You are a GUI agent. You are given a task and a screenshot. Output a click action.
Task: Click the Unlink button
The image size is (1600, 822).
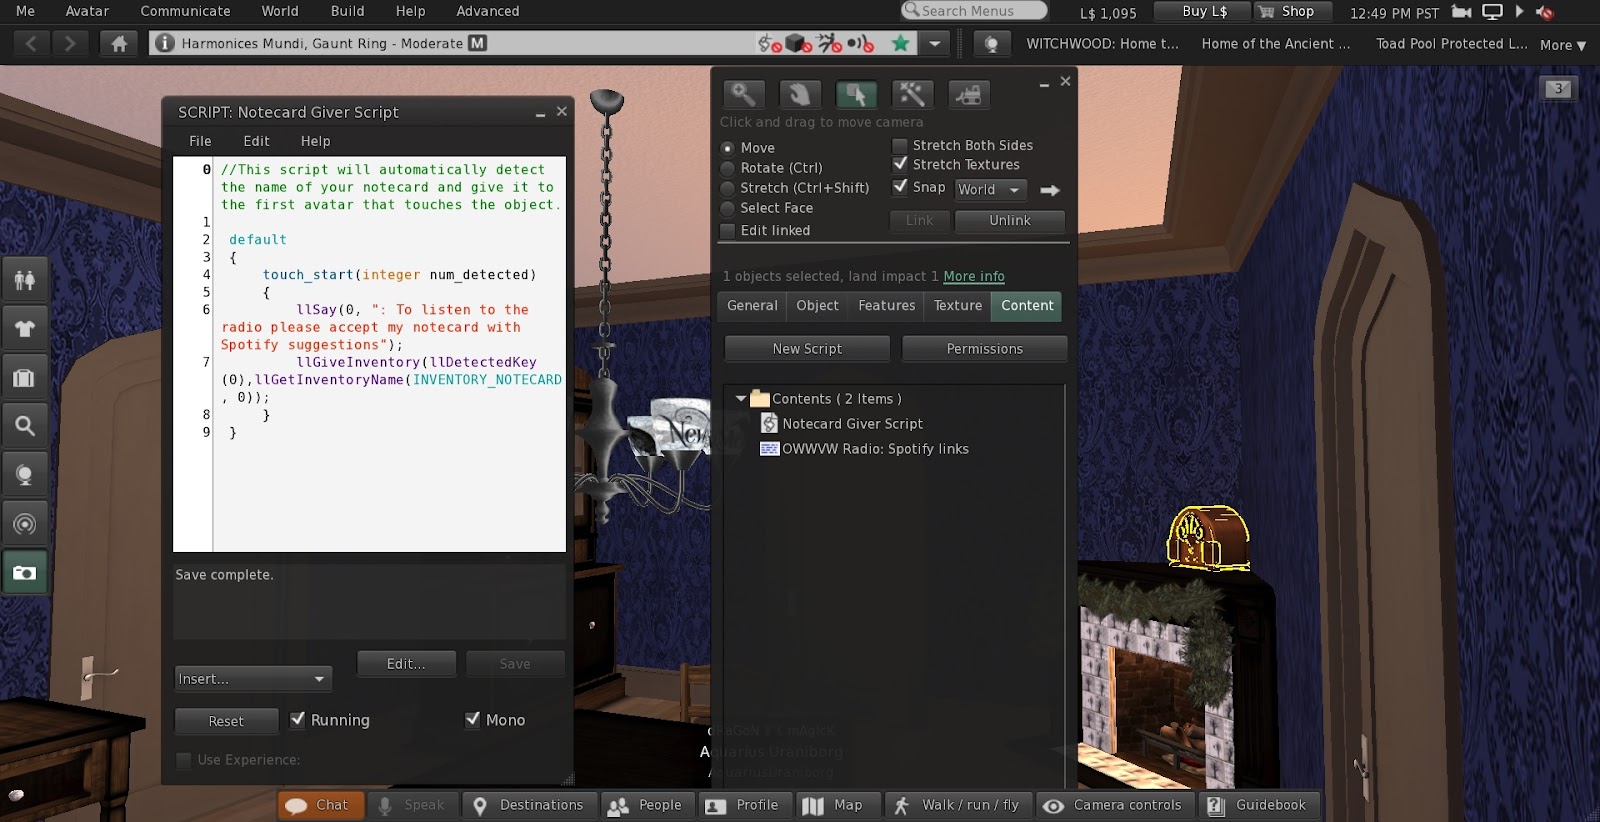click(1010, 221)
